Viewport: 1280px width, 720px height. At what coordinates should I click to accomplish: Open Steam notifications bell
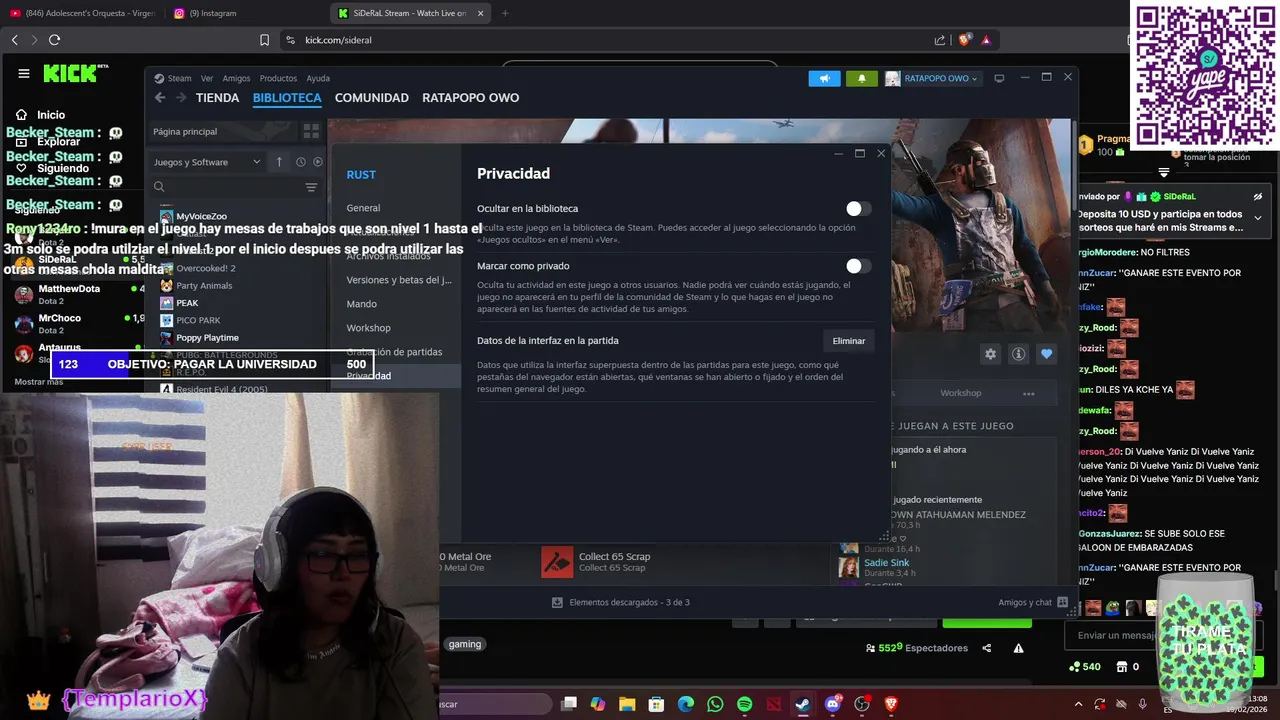[862, 78]
